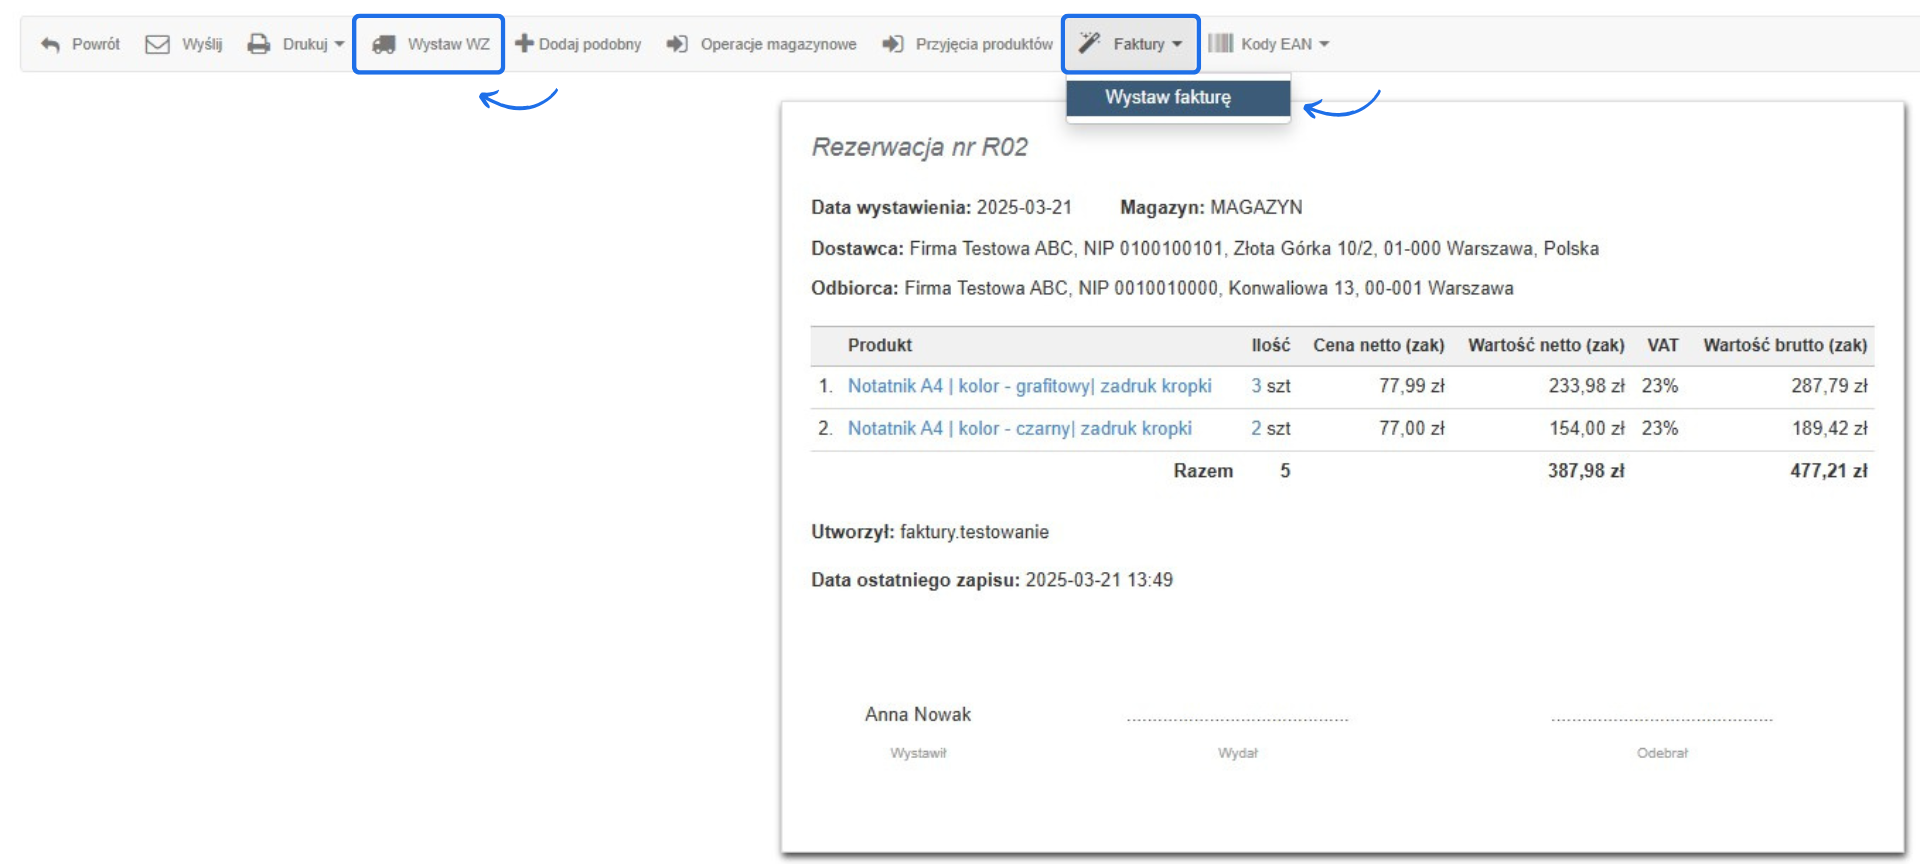Open the Notatnik A4 grafitowy product link

(1029, 386)
